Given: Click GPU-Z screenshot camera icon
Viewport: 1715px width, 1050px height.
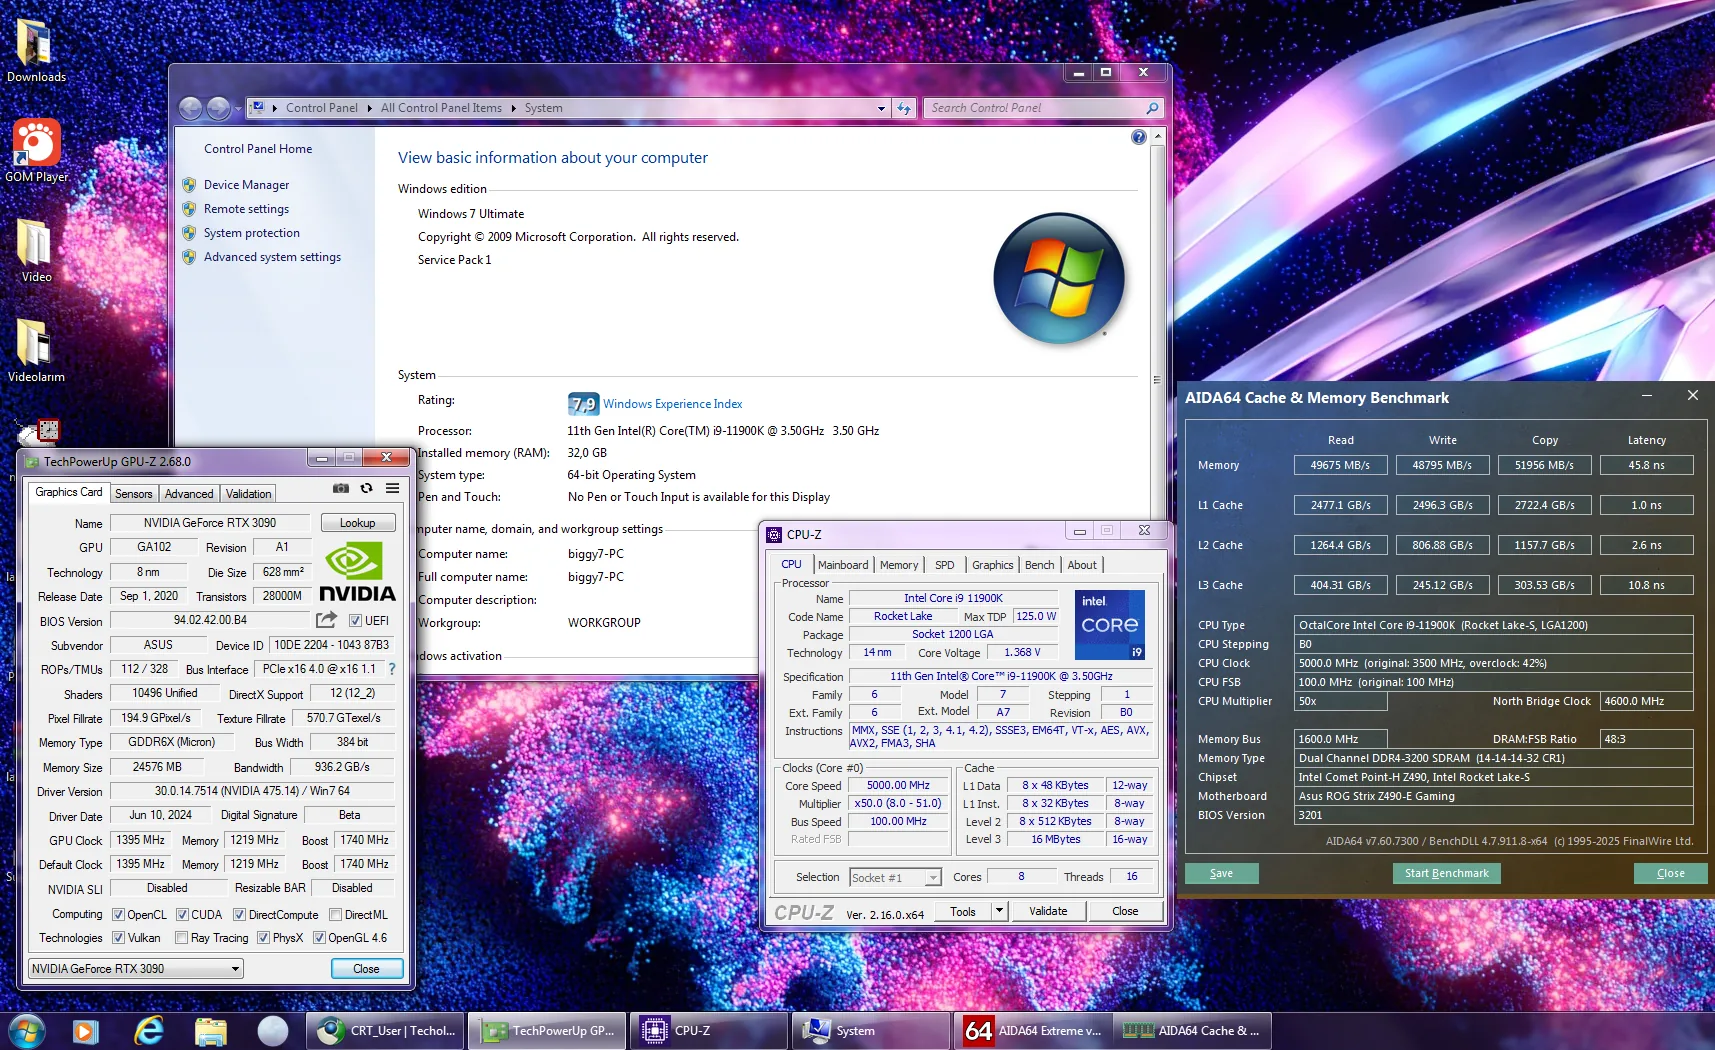Looking at the screenshot, I should [341, 488].
